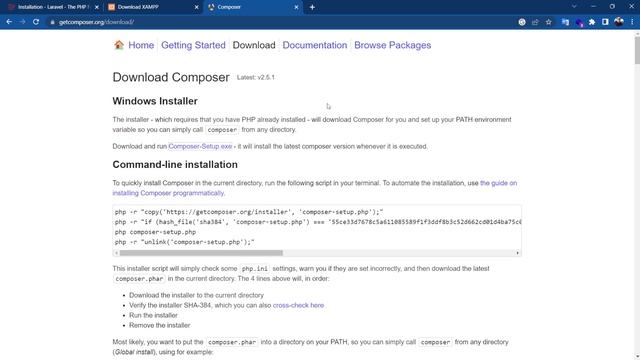Open a new browser tab
Viewport: 640px width, 360px height.
click(x=312, y=7)
